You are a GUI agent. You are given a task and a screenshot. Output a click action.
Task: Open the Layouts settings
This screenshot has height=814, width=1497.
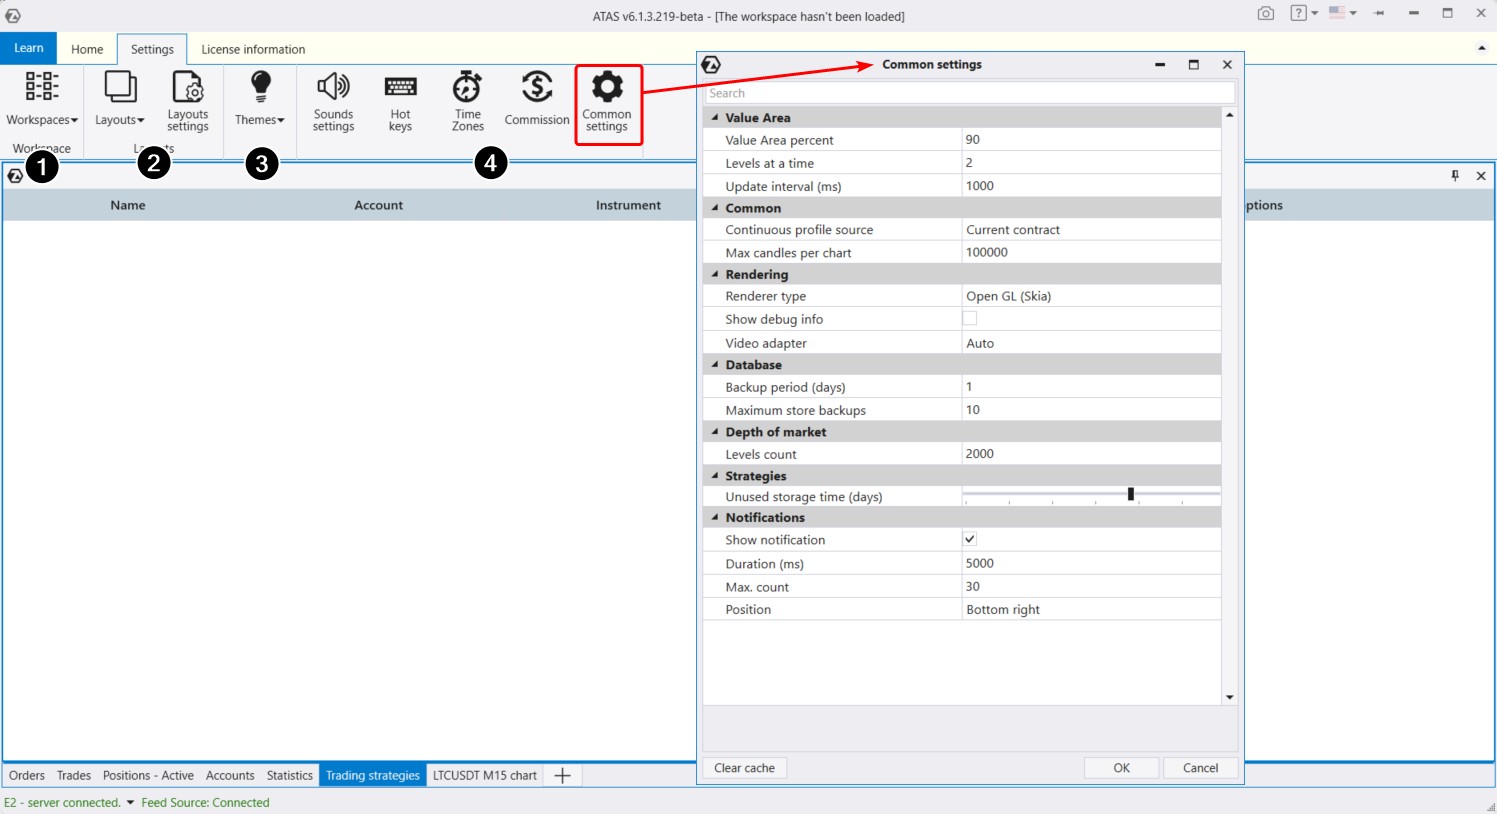coord(188,101)
